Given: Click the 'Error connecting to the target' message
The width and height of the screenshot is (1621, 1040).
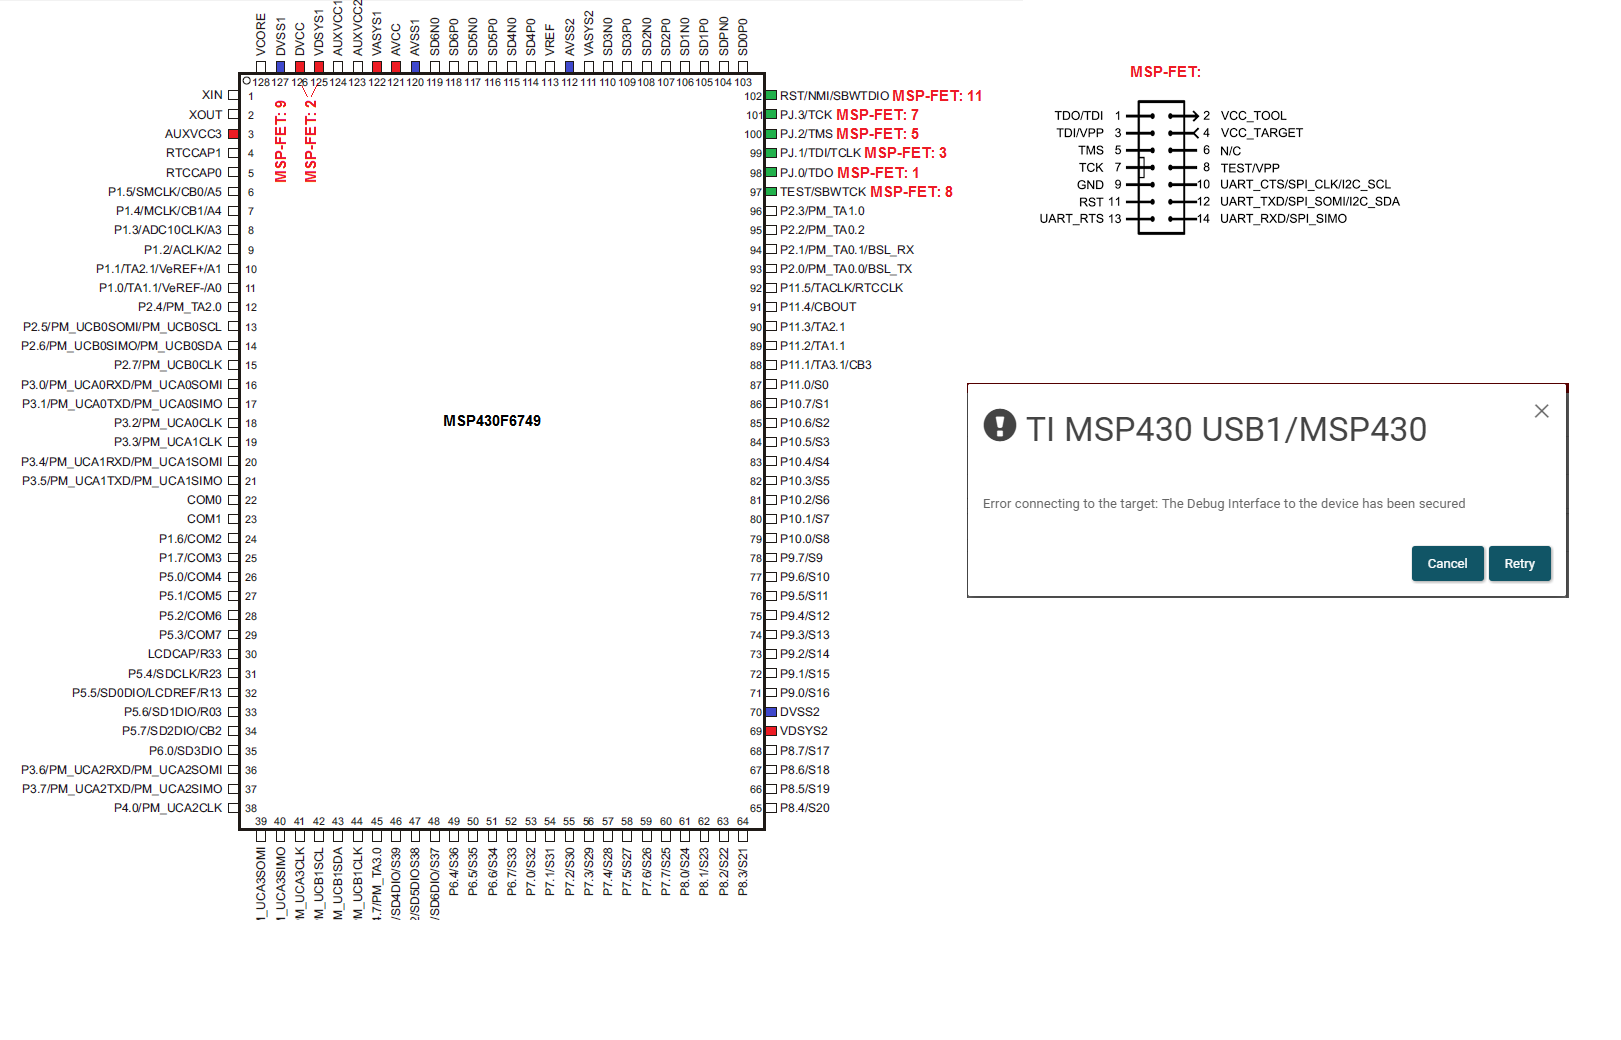Looking at the screenshot, I should click(1224, 504).
